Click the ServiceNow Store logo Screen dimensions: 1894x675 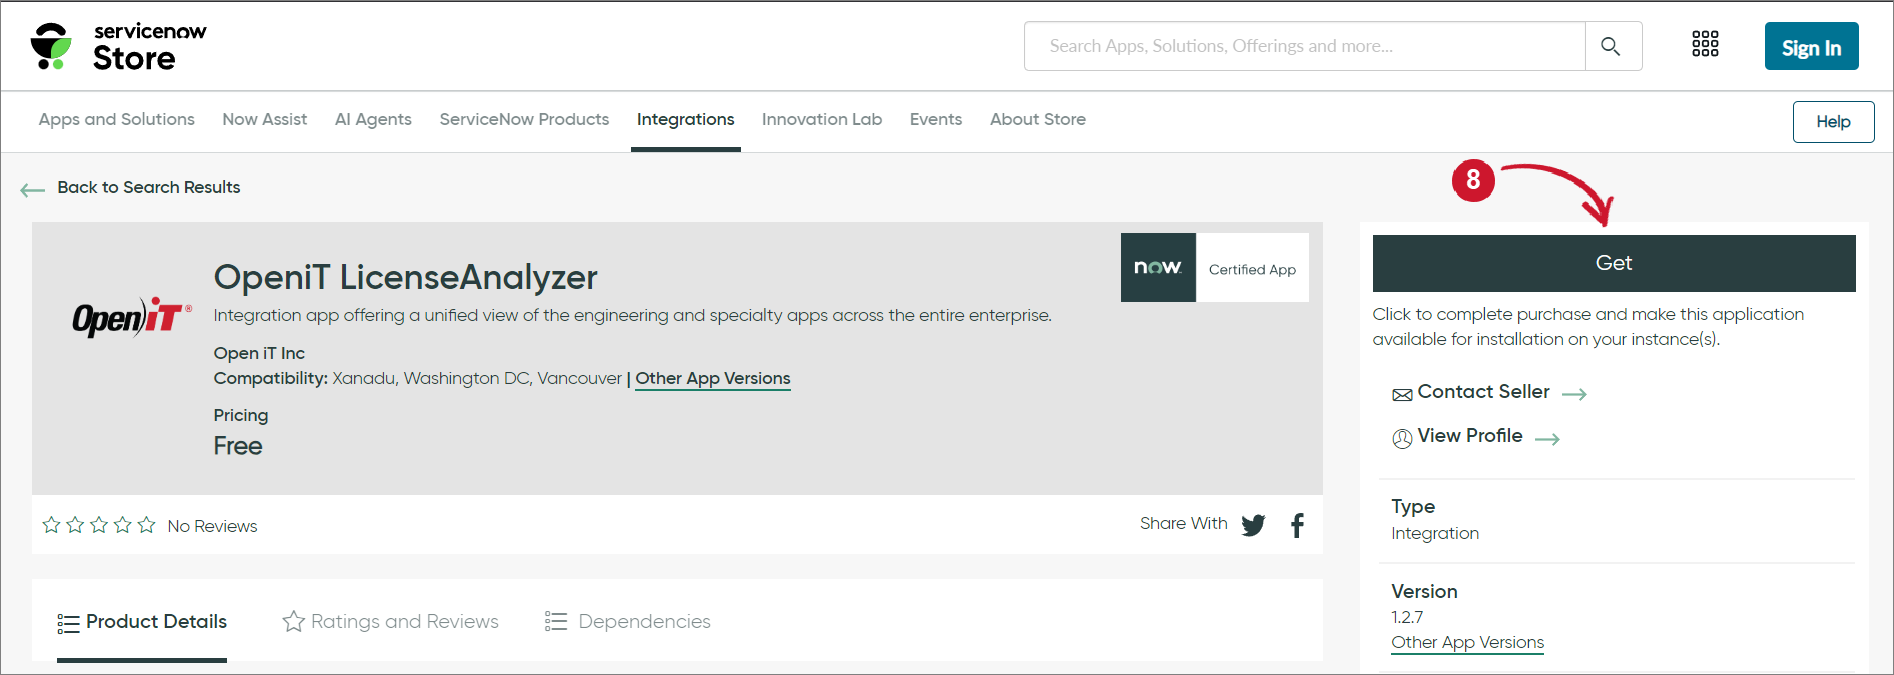click(119, 47)
